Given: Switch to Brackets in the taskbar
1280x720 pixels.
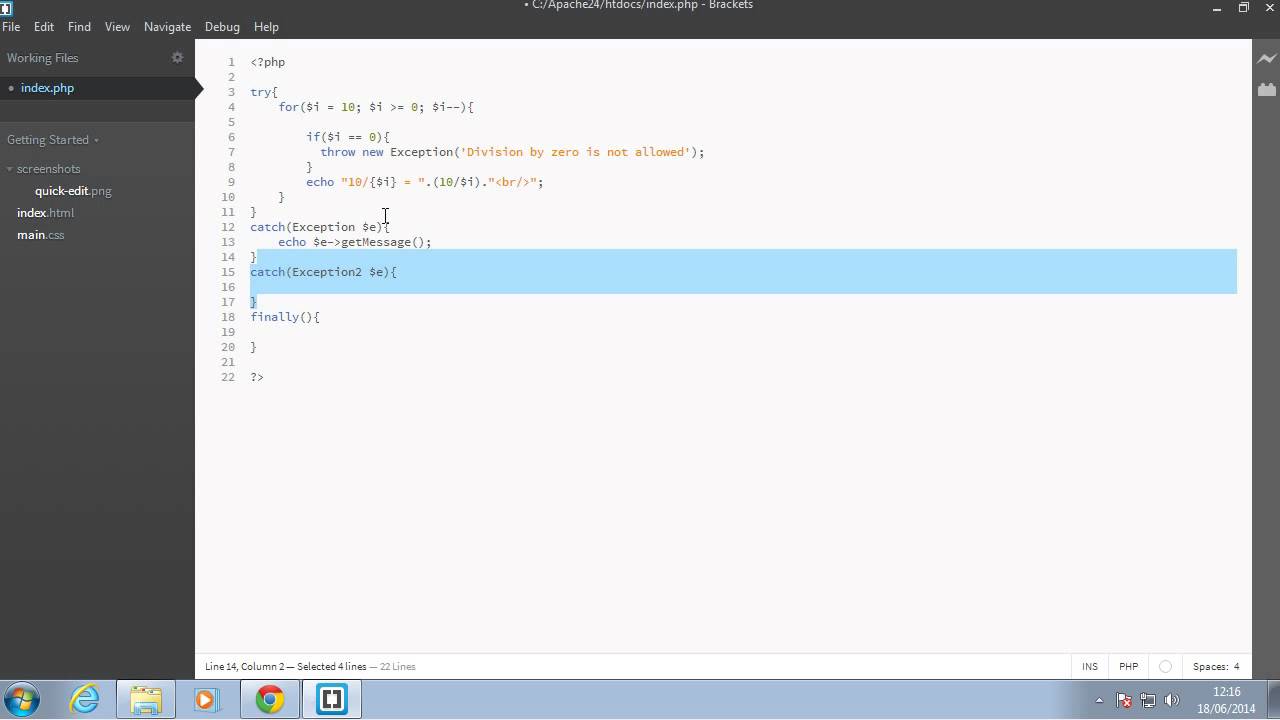Looking at the screenshot, I should click(331, 699).
